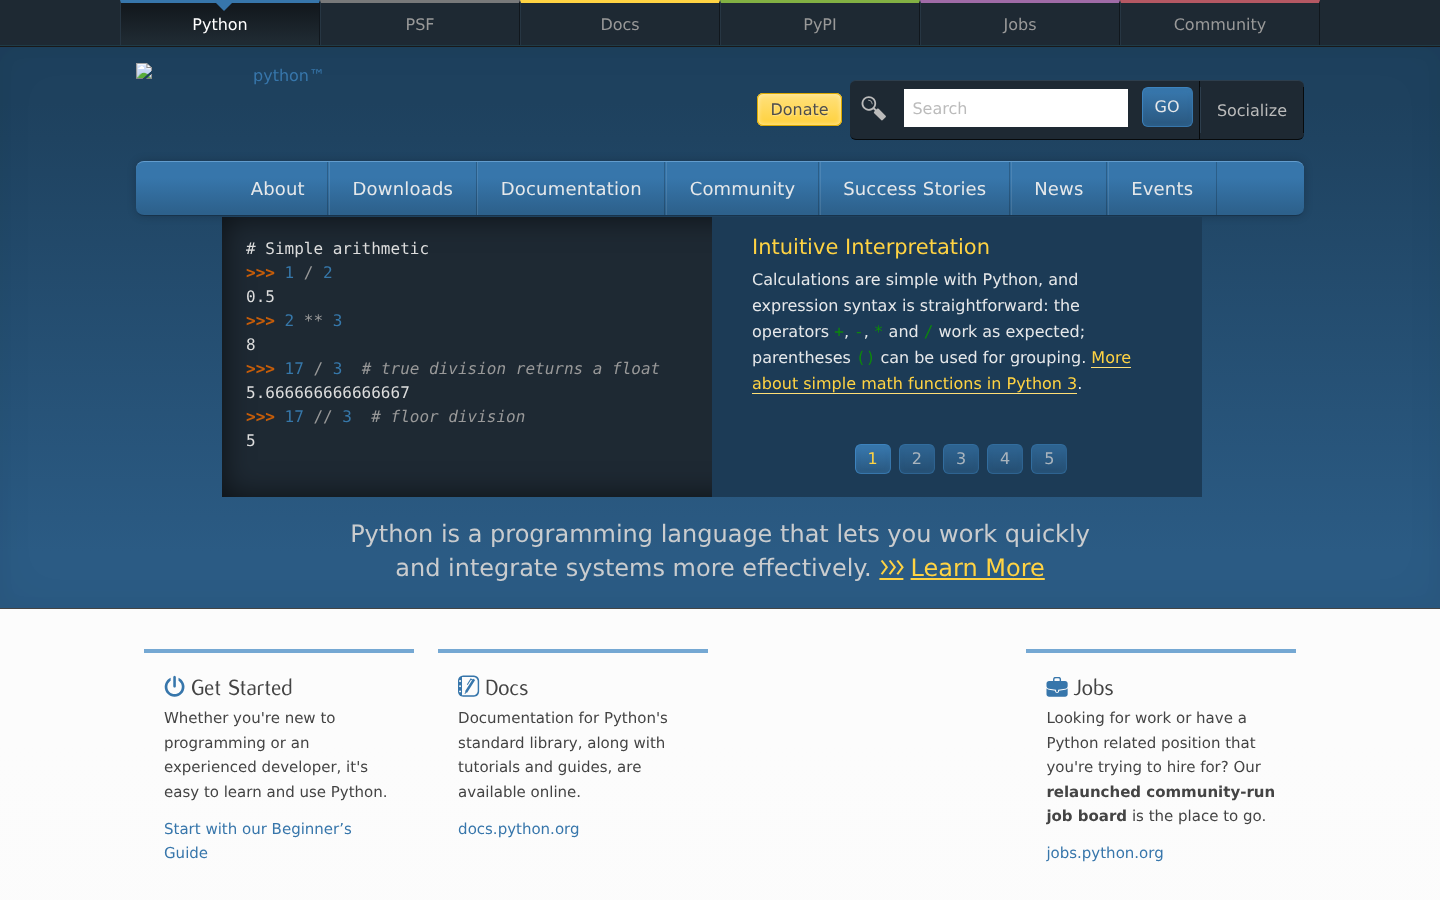1440x900 pixels.
Task: Visit the docs.python.org link
Action: click(x=518, y=829)
